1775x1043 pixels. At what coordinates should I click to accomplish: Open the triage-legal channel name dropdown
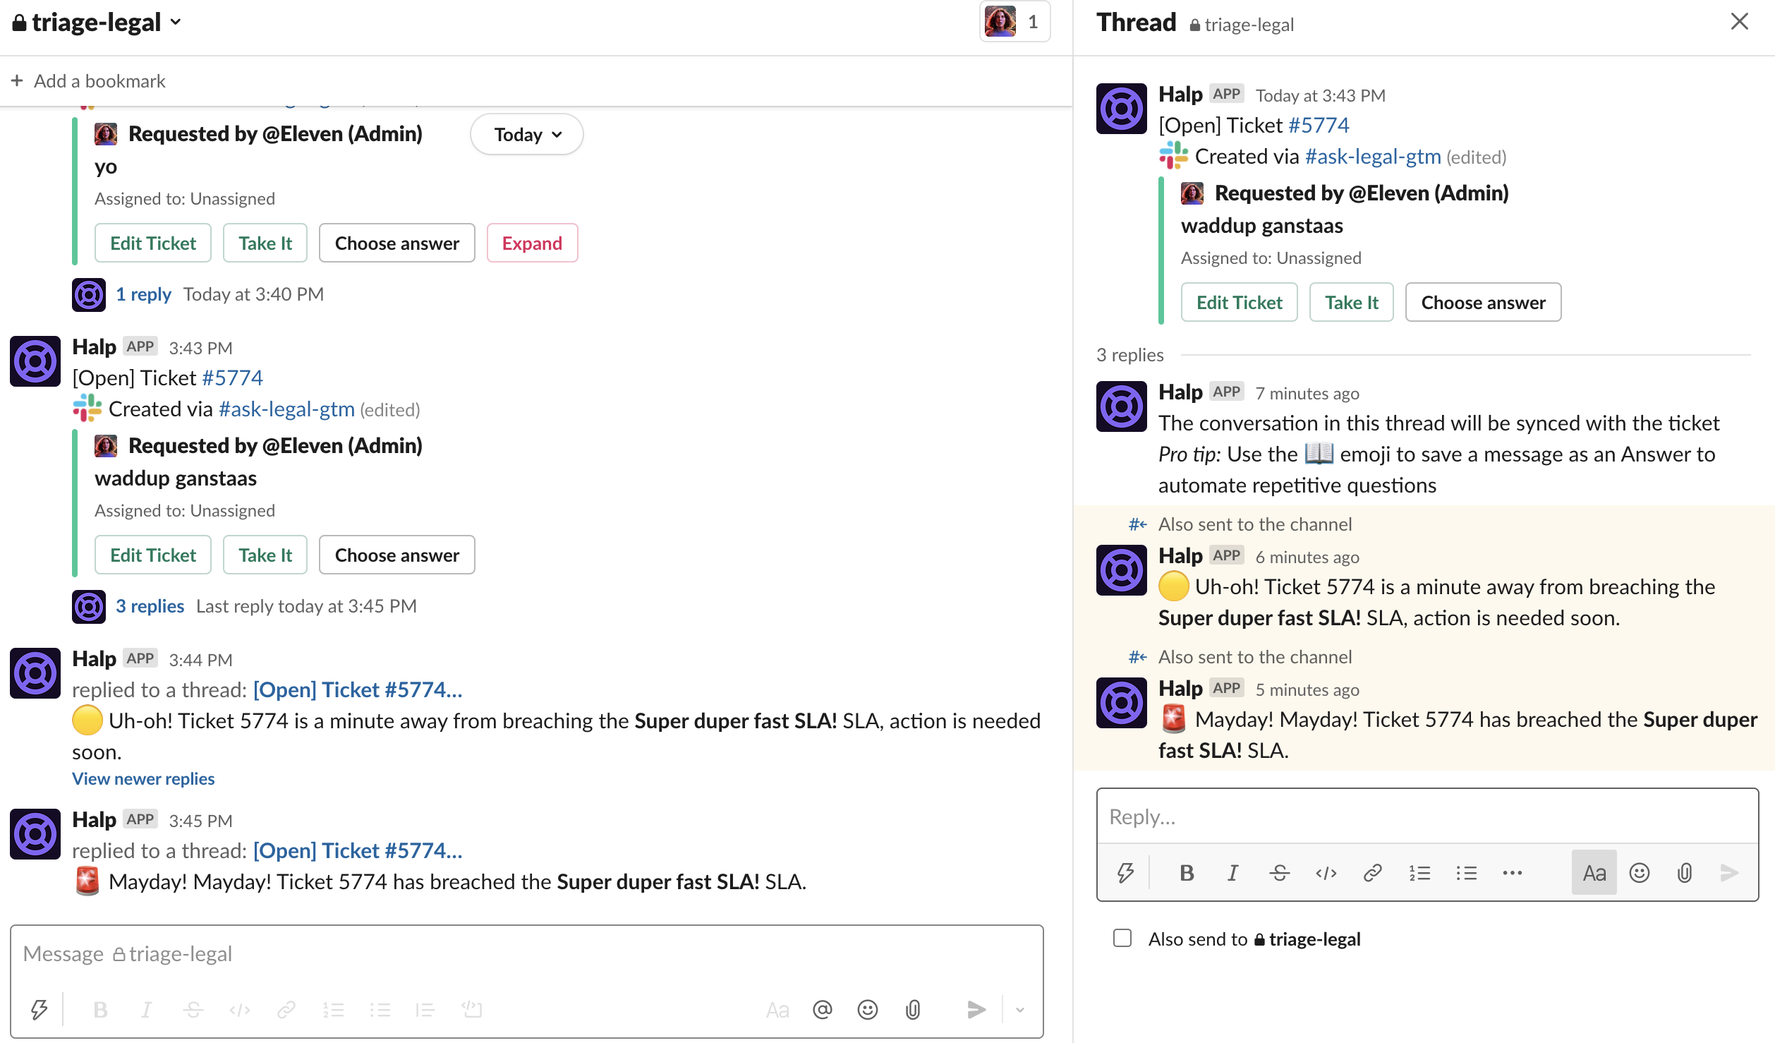pos(96,22)
